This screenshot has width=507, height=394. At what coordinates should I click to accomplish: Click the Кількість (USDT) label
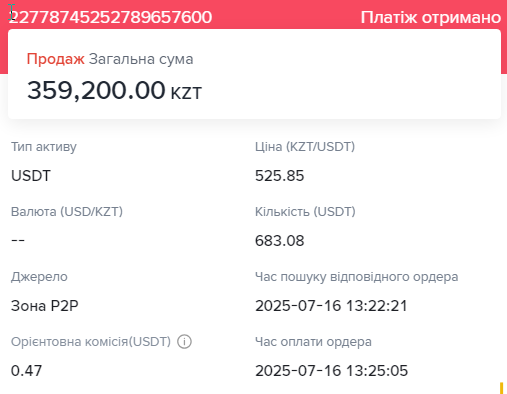[305, 212]
